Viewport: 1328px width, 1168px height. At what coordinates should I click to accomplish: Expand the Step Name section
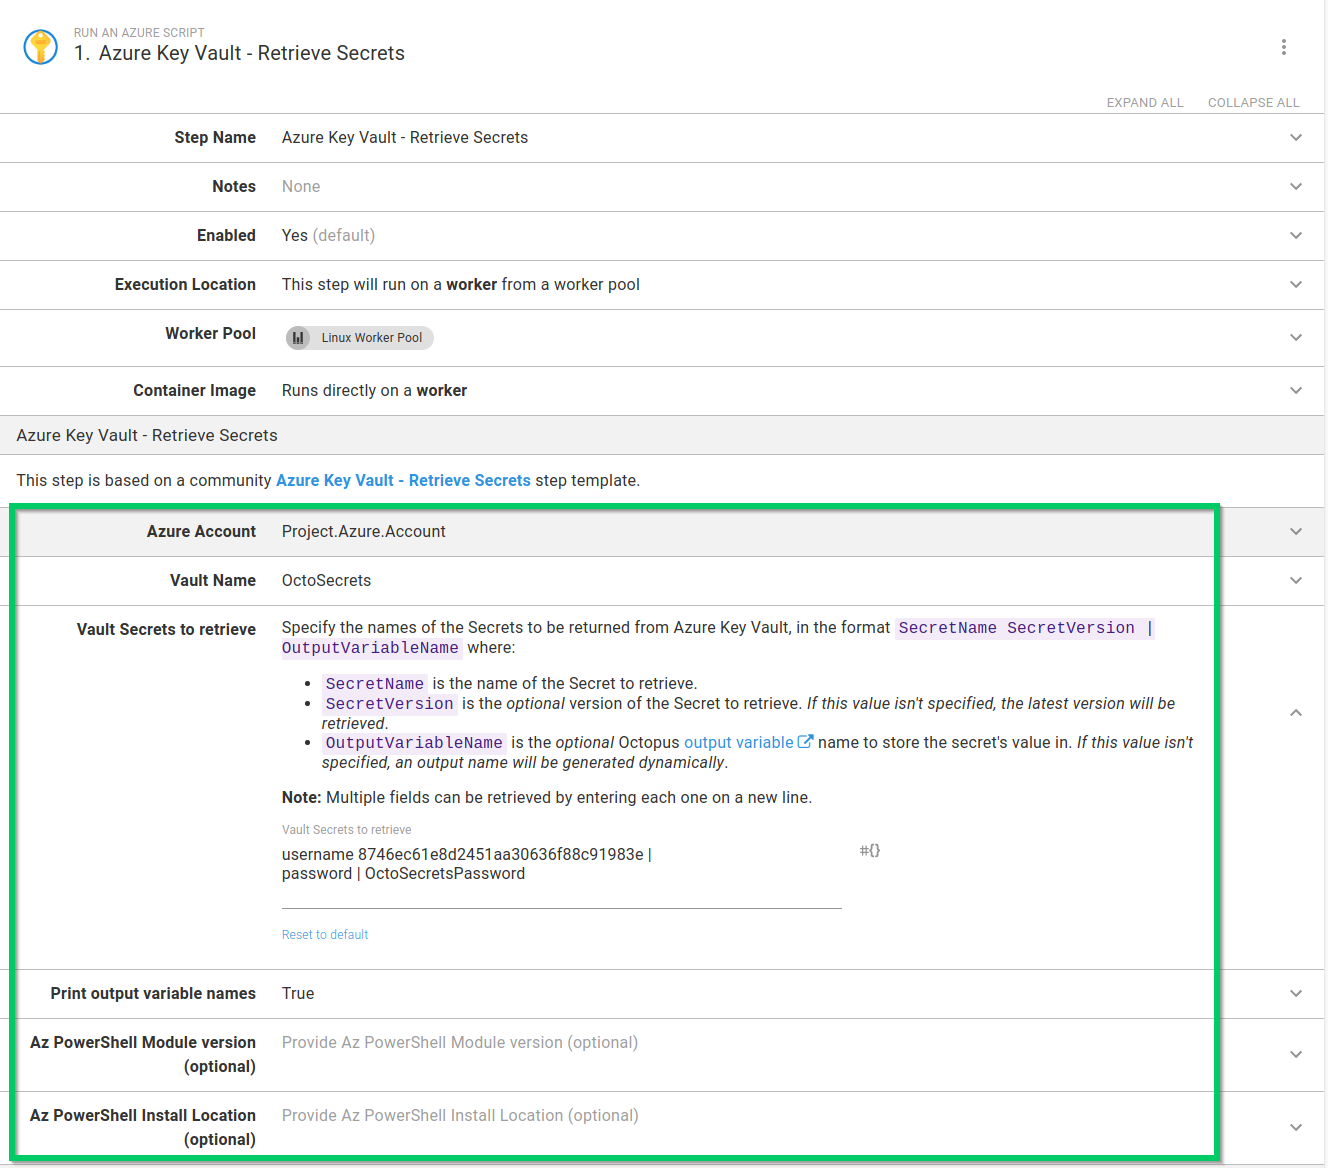tap(1296, 137)
